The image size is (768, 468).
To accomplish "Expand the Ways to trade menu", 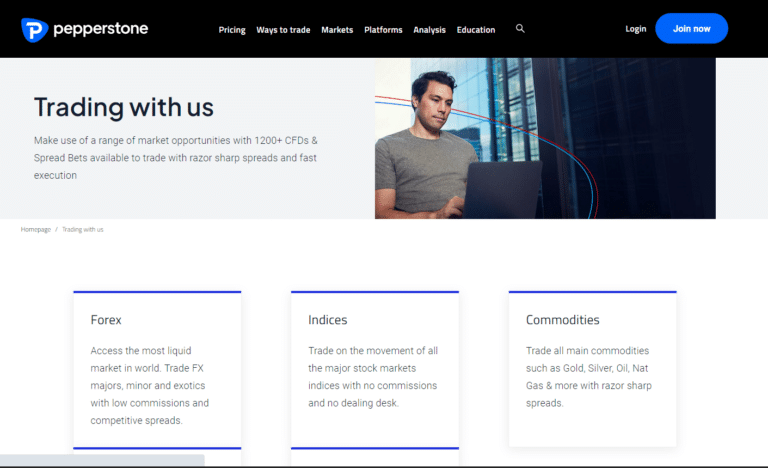I will 283,30.
